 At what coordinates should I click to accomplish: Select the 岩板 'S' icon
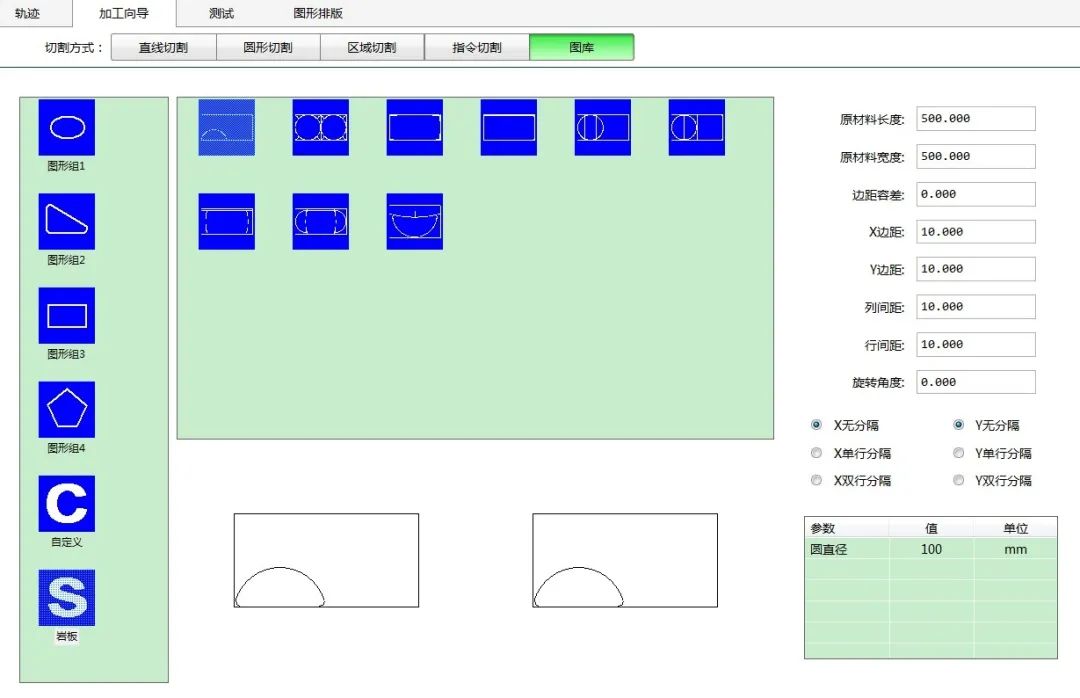pos(67,597)
